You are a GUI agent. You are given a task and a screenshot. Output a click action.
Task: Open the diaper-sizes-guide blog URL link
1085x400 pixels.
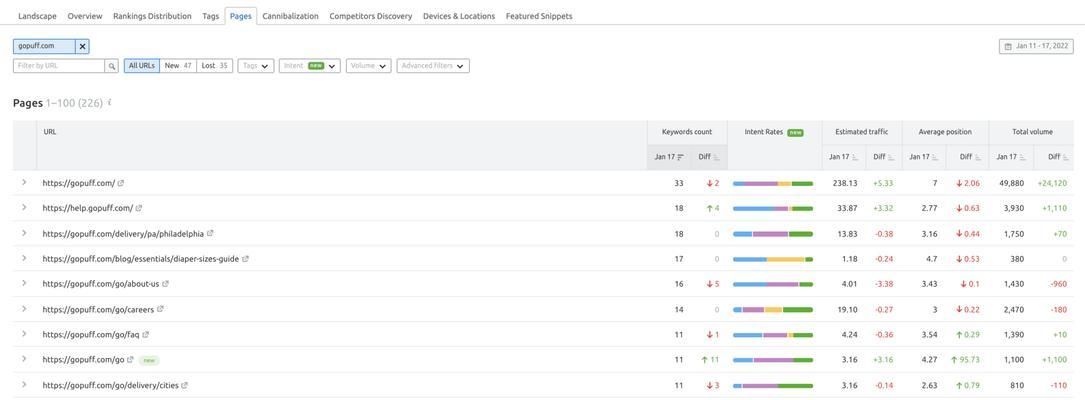(140, 259)
